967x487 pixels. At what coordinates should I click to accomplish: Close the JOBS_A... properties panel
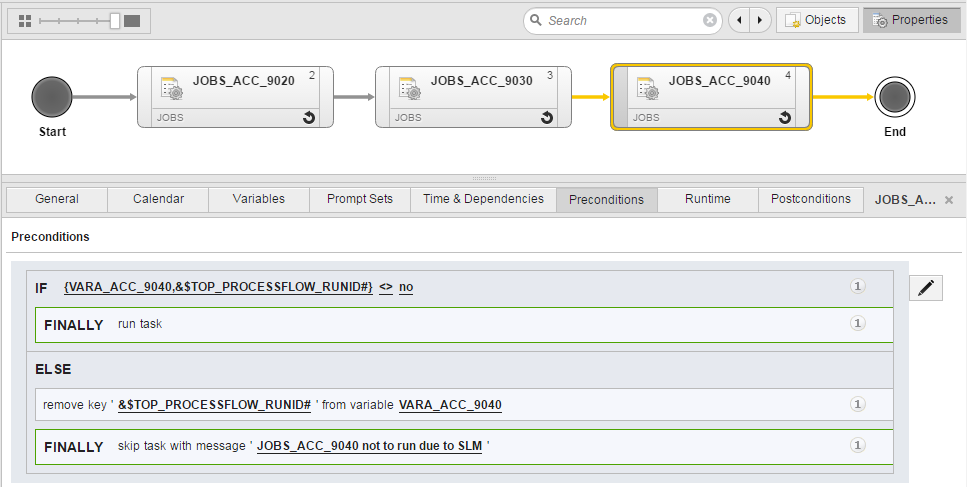[x=949, y=200]
